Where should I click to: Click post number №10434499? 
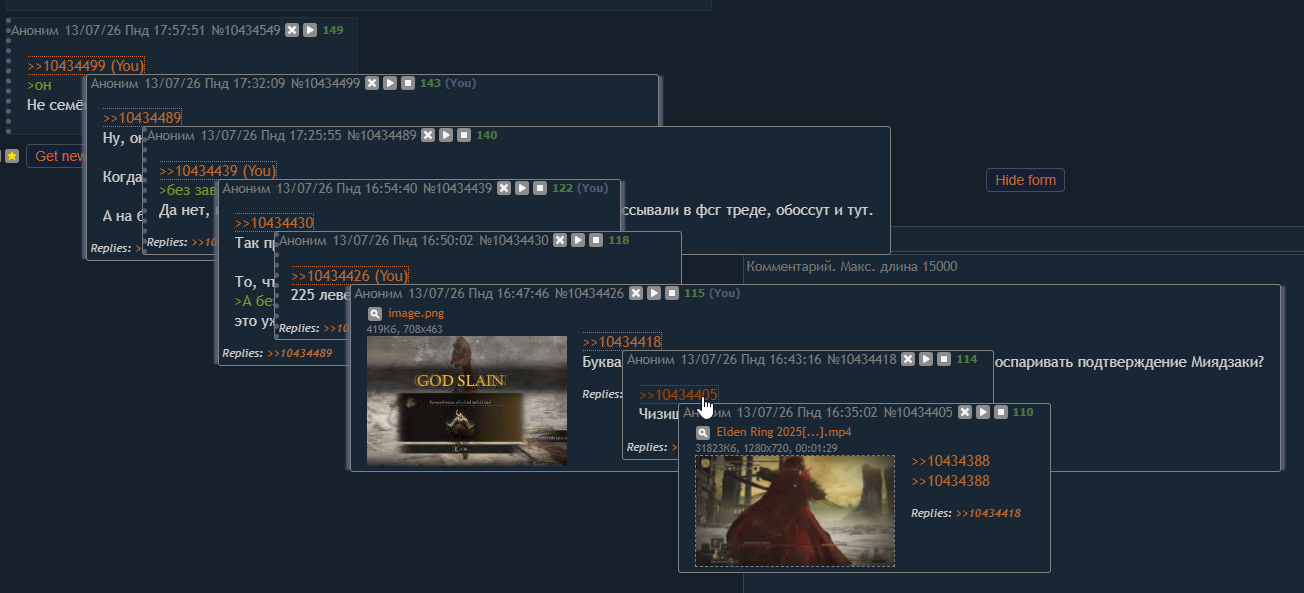click(326, 83)
